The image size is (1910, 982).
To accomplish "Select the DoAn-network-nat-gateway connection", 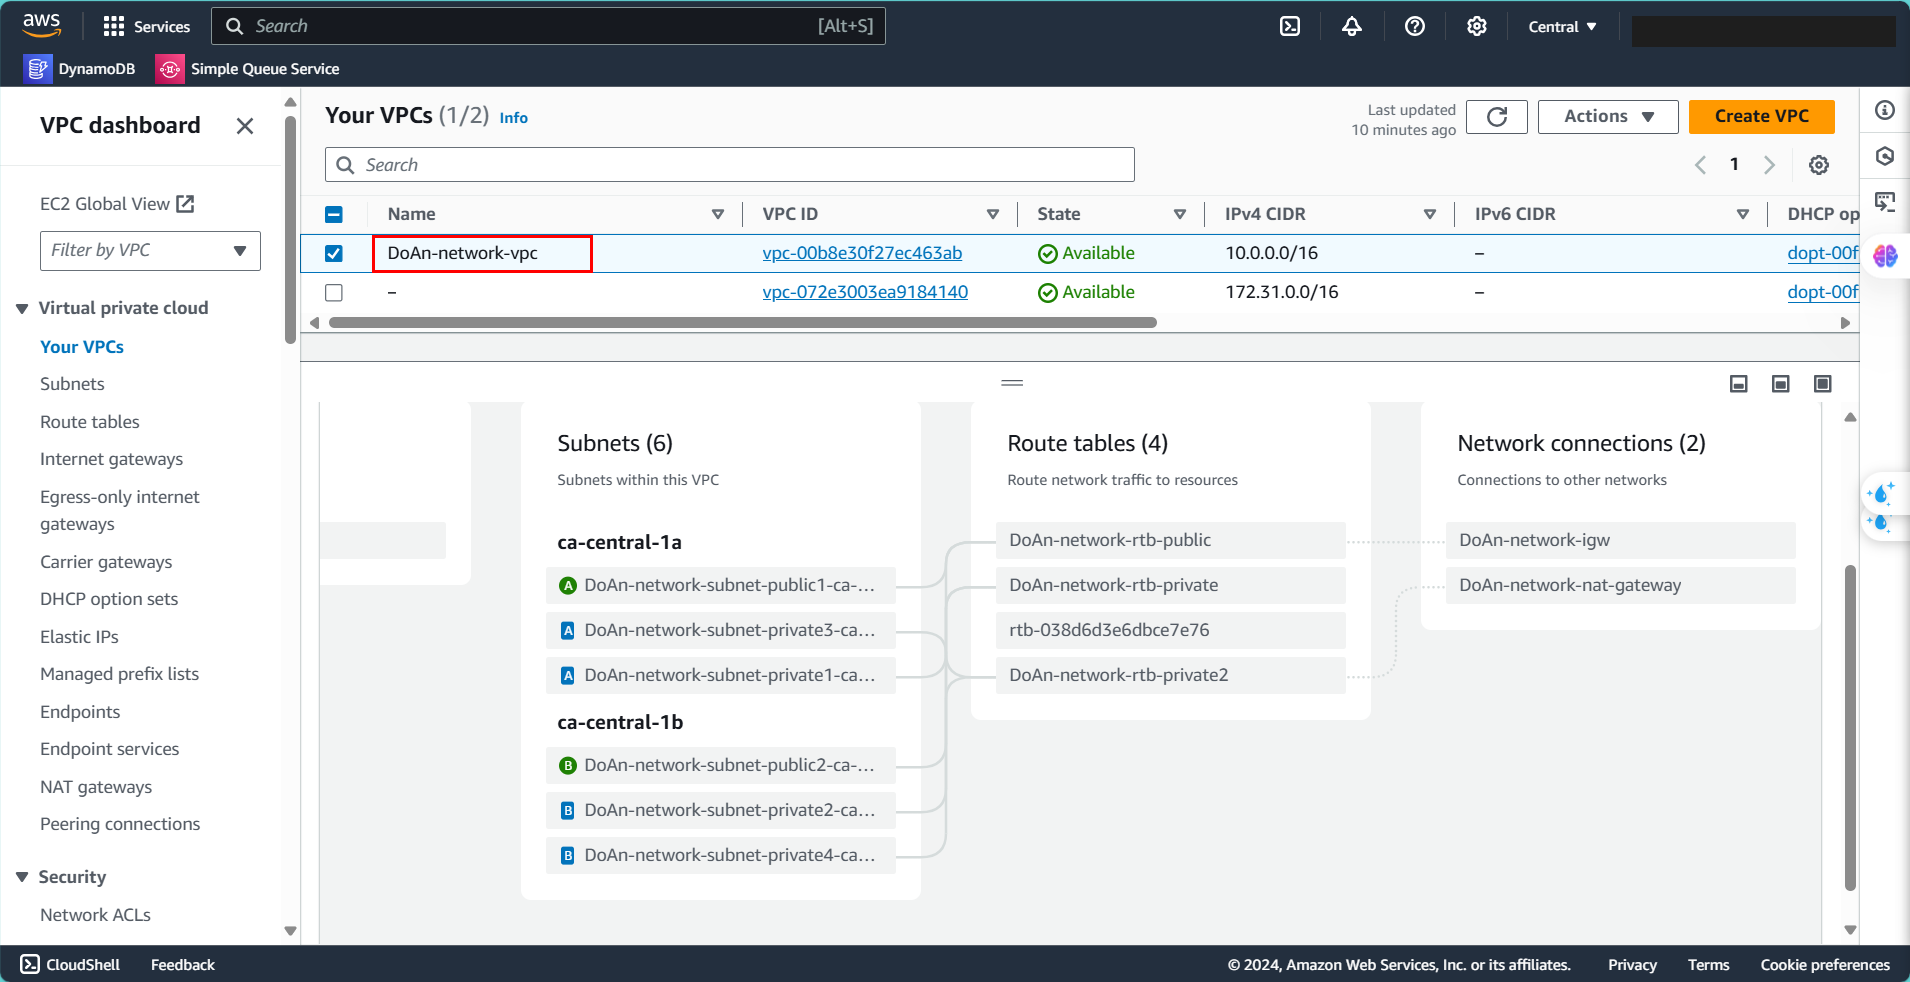I will tap(1620, 585).
